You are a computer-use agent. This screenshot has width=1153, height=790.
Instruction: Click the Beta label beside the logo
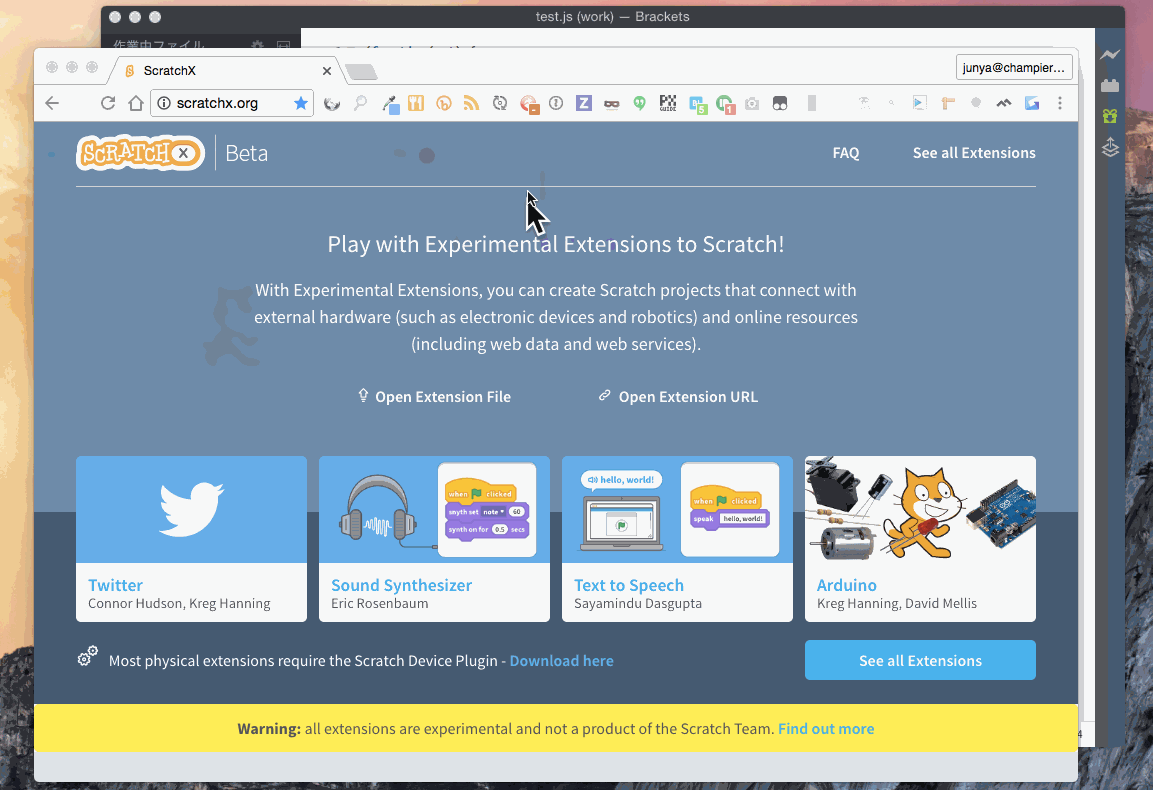(x=246, y=153)
